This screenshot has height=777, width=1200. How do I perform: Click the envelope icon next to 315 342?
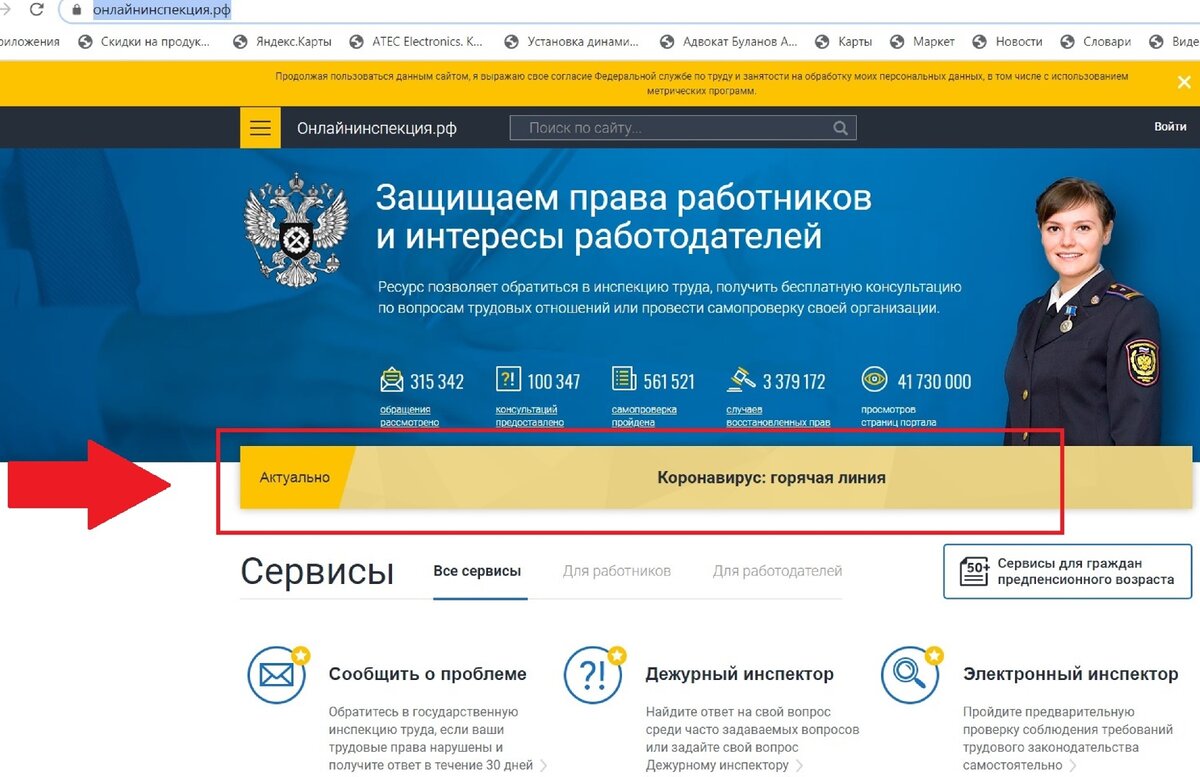click(392, 381)
